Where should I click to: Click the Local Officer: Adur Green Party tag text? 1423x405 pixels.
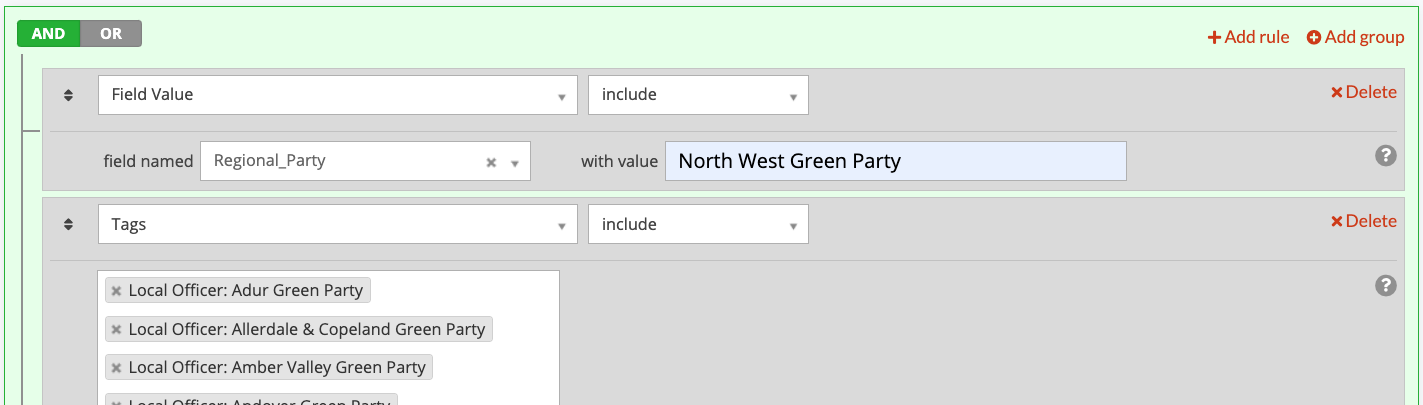point(246,290)
